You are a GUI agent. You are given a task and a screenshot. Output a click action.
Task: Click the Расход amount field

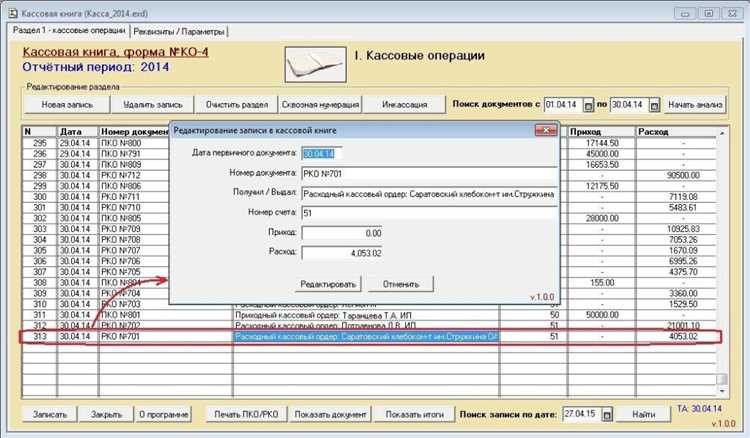click(x=342, y=253)
